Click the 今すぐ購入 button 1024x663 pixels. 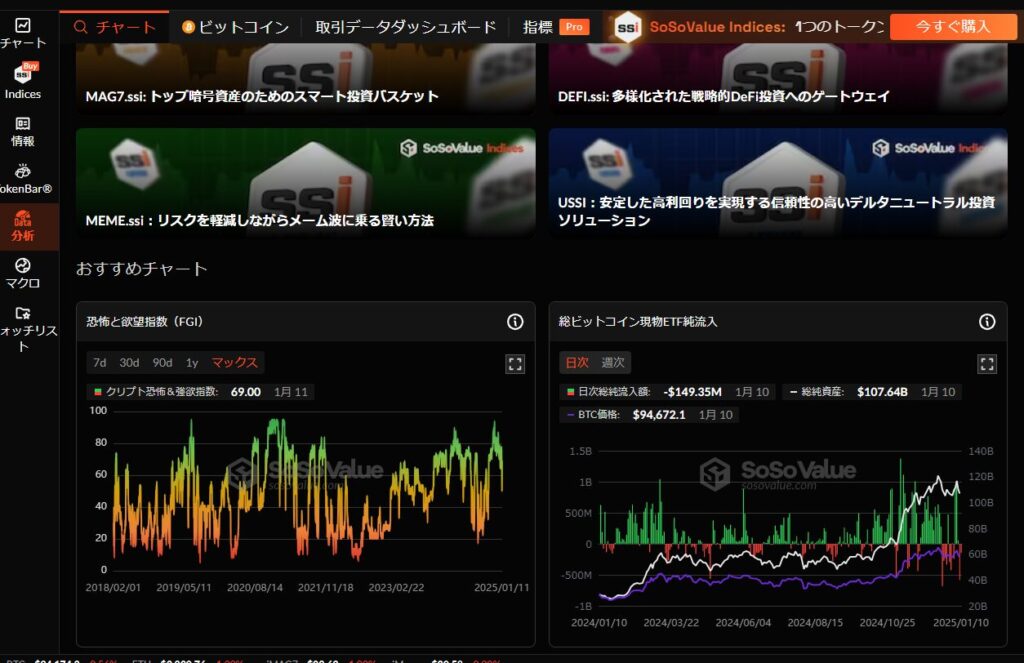(x=953, y=27)
